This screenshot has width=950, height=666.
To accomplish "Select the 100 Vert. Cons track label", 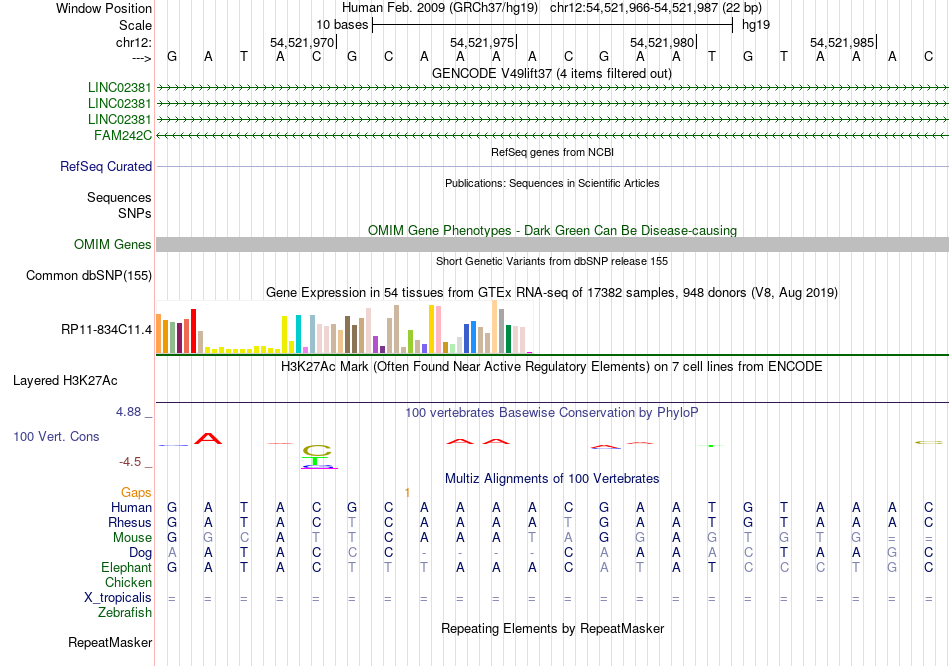I will 56,436.
